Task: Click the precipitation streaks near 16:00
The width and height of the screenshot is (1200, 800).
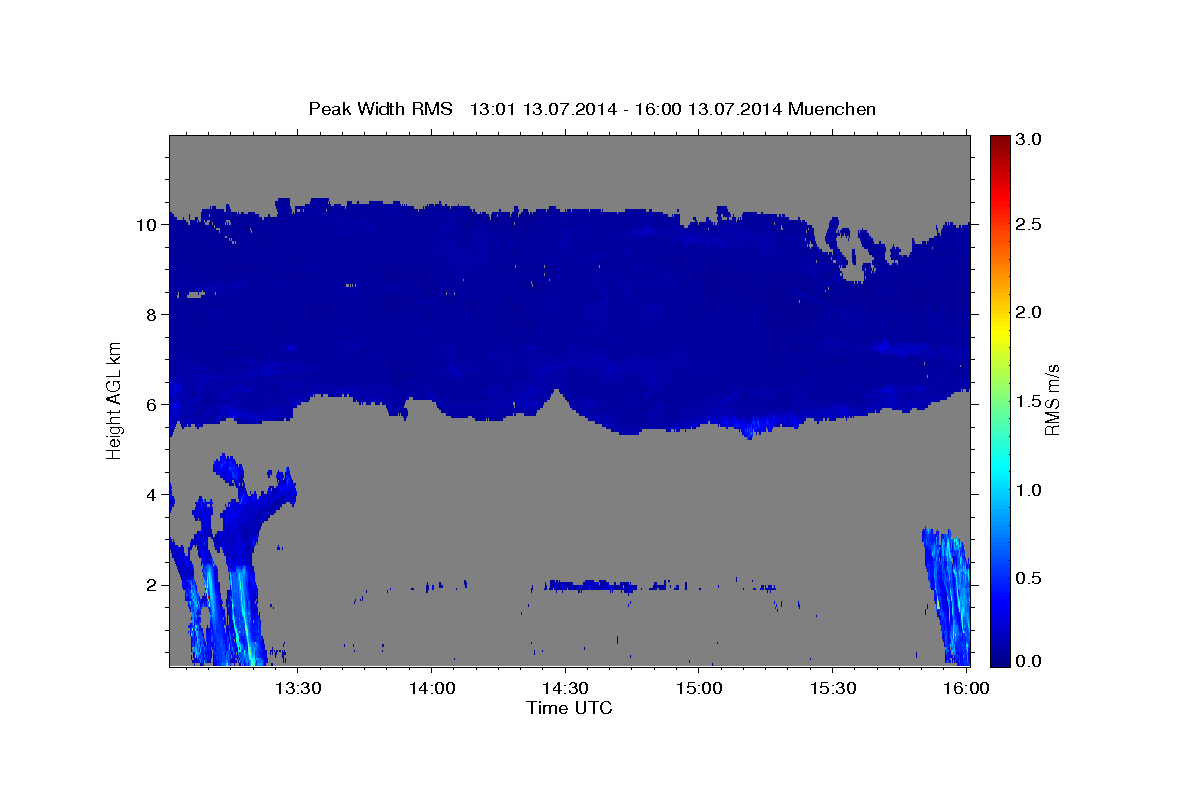Action: pos(946,596)
